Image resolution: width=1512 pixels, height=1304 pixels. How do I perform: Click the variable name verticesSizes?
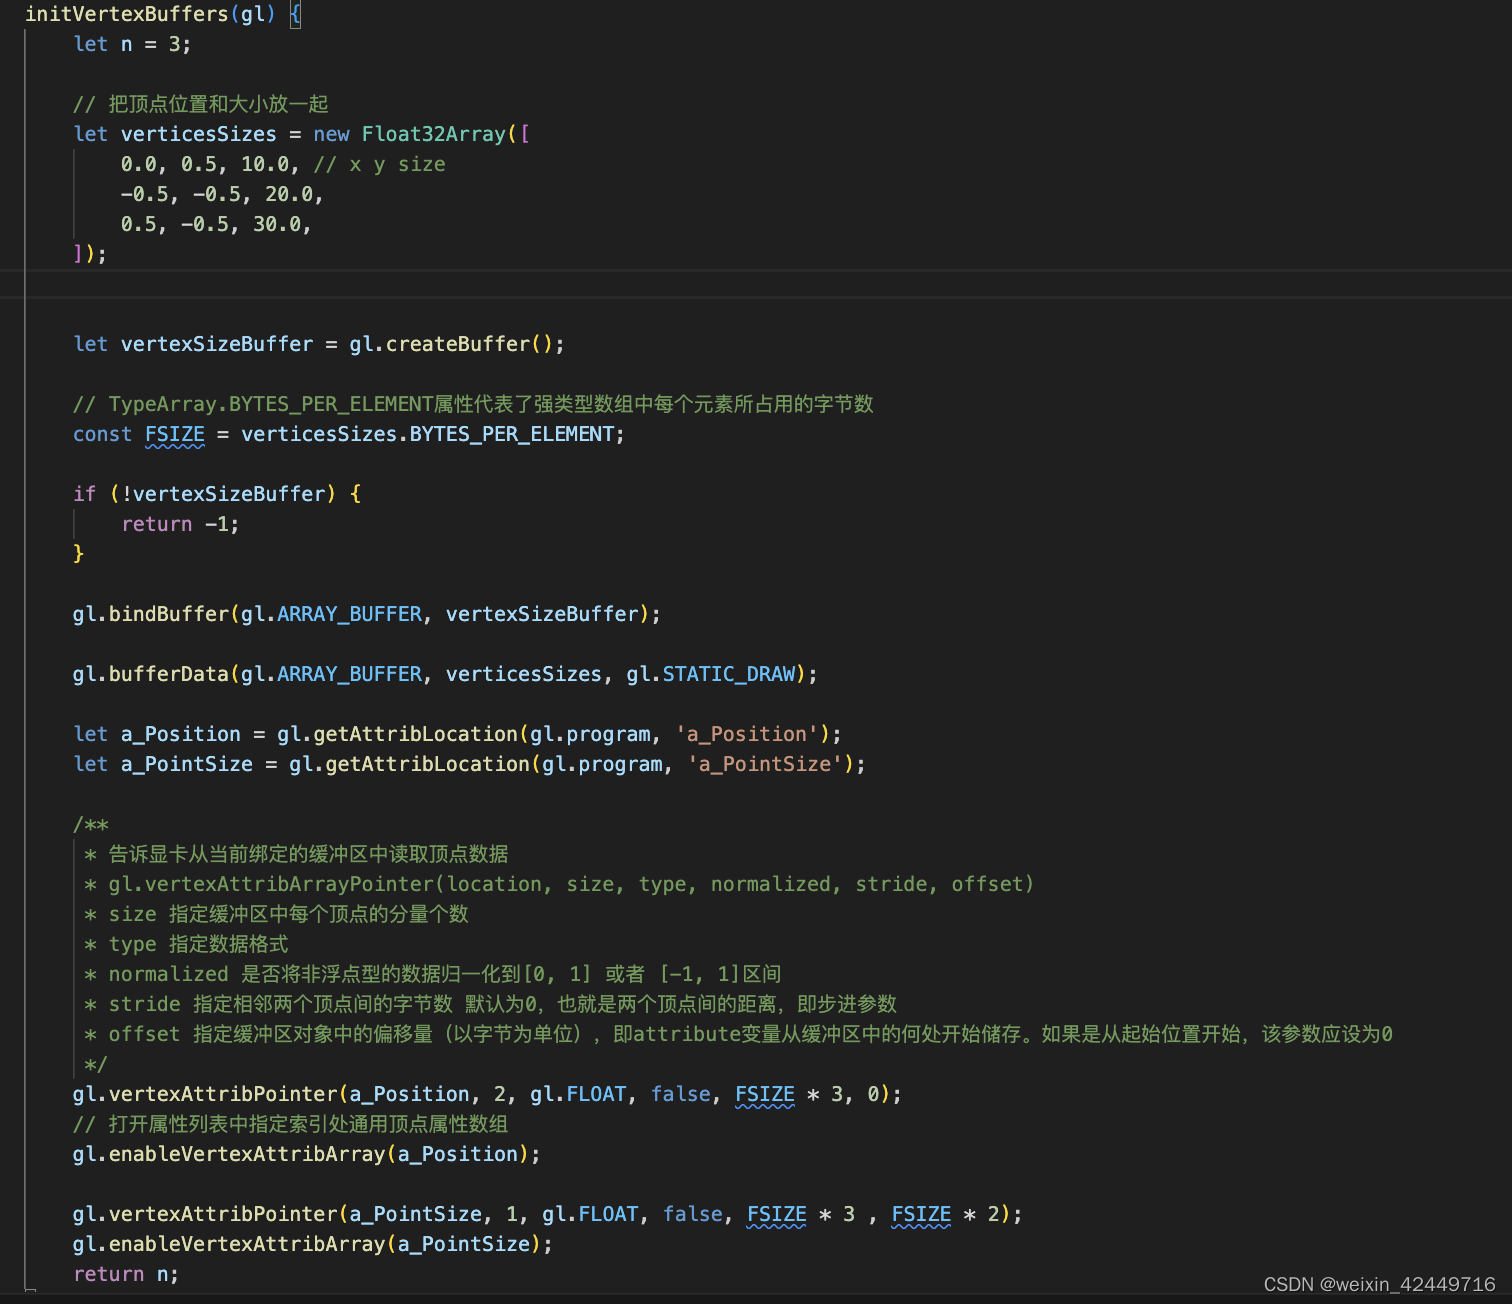click(x=198, y=133)
